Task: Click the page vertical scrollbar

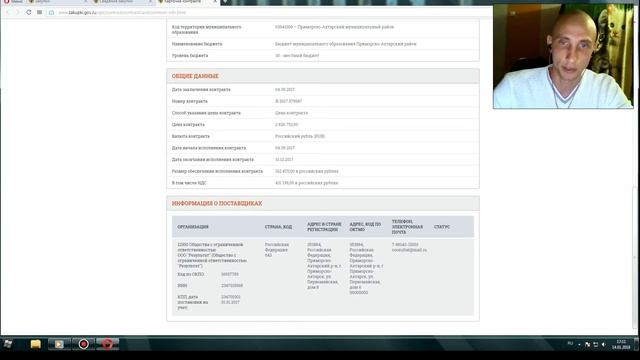Action: point(635,257)
